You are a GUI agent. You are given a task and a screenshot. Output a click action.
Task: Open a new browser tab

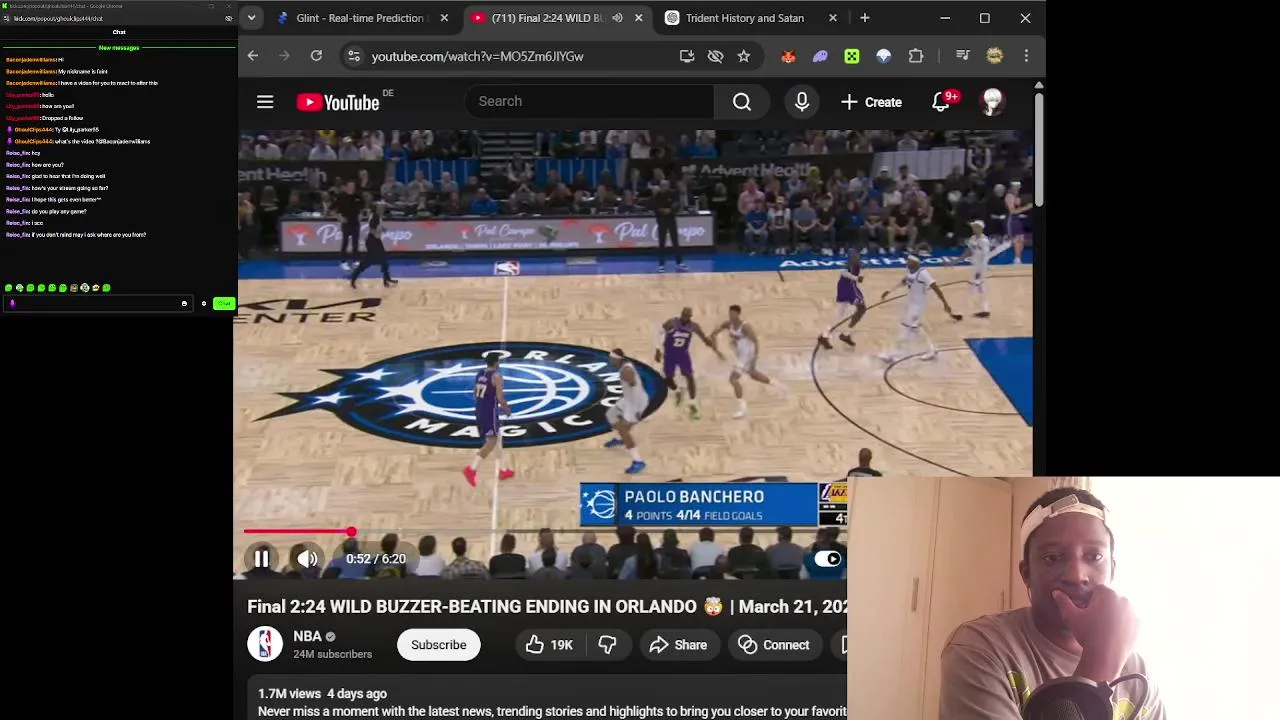pos(865,18)
